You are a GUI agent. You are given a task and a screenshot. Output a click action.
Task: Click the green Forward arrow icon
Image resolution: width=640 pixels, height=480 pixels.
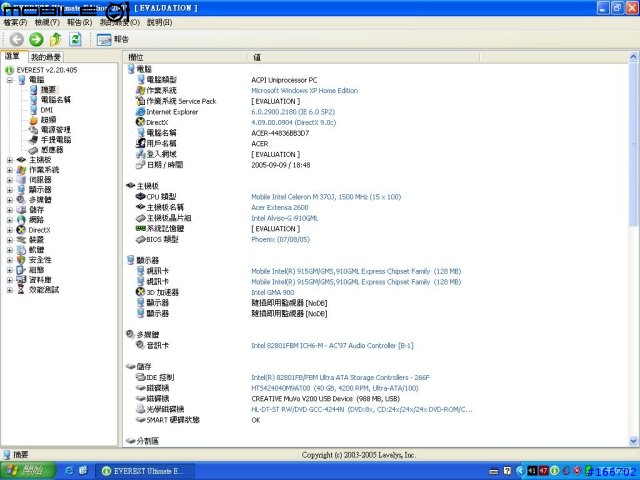pyautogui.click(x=36, y=40)
